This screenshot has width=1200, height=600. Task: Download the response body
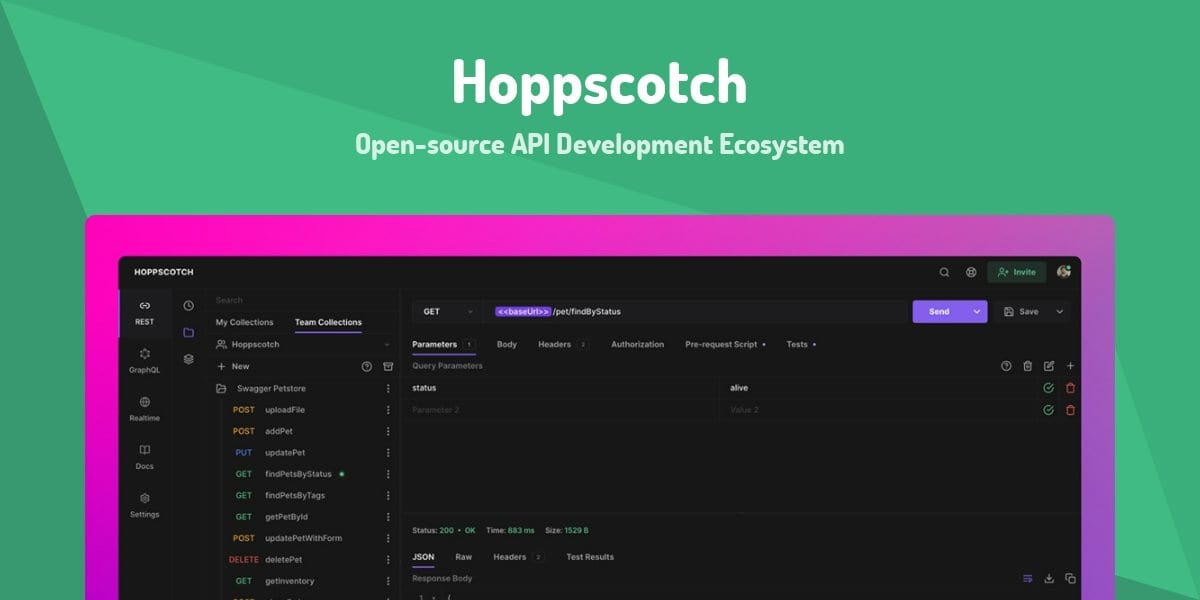[x=1049, y=577]
